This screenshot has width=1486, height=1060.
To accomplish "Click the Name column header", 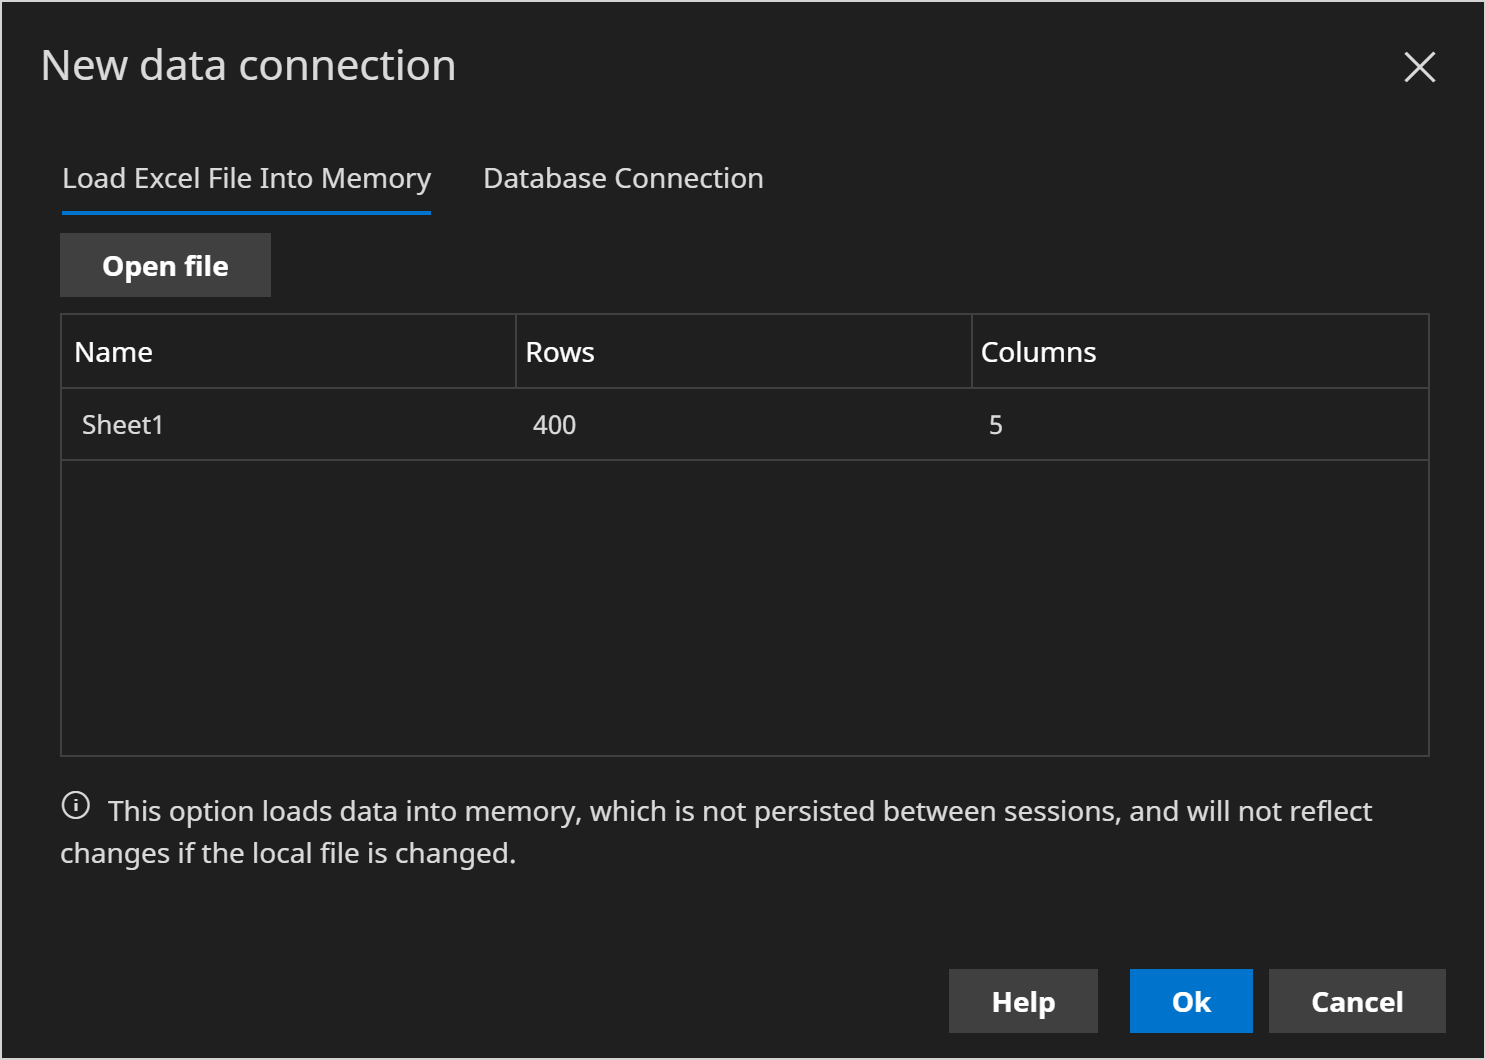I will 113,351.
